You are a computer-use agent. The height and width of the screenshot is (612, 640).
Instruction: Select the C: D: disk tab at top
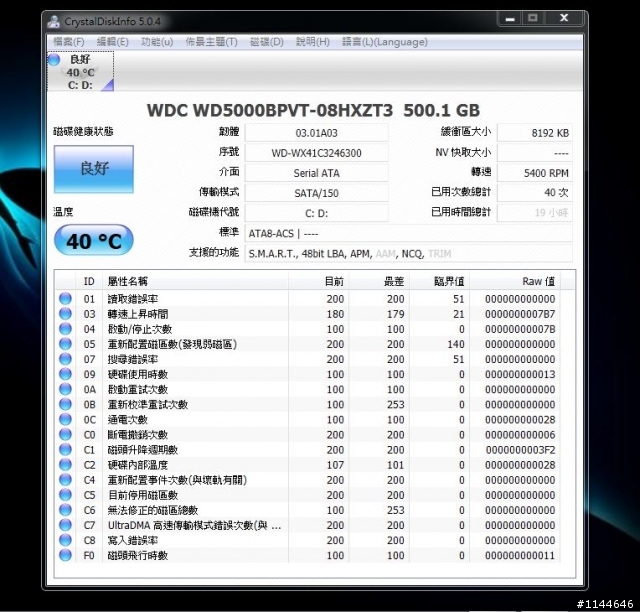click(x=80, y=71)
